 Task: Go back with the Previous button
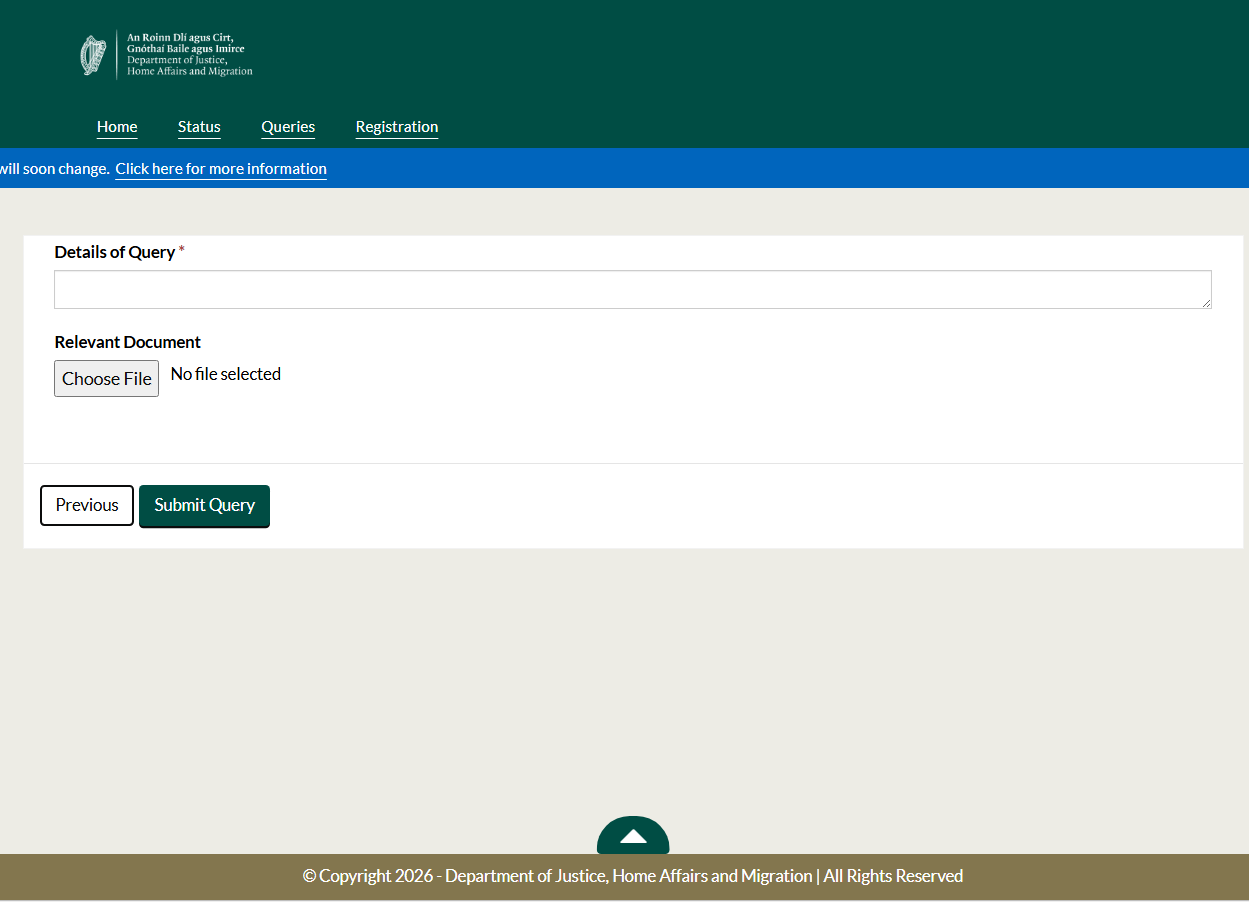pos(87,505)
